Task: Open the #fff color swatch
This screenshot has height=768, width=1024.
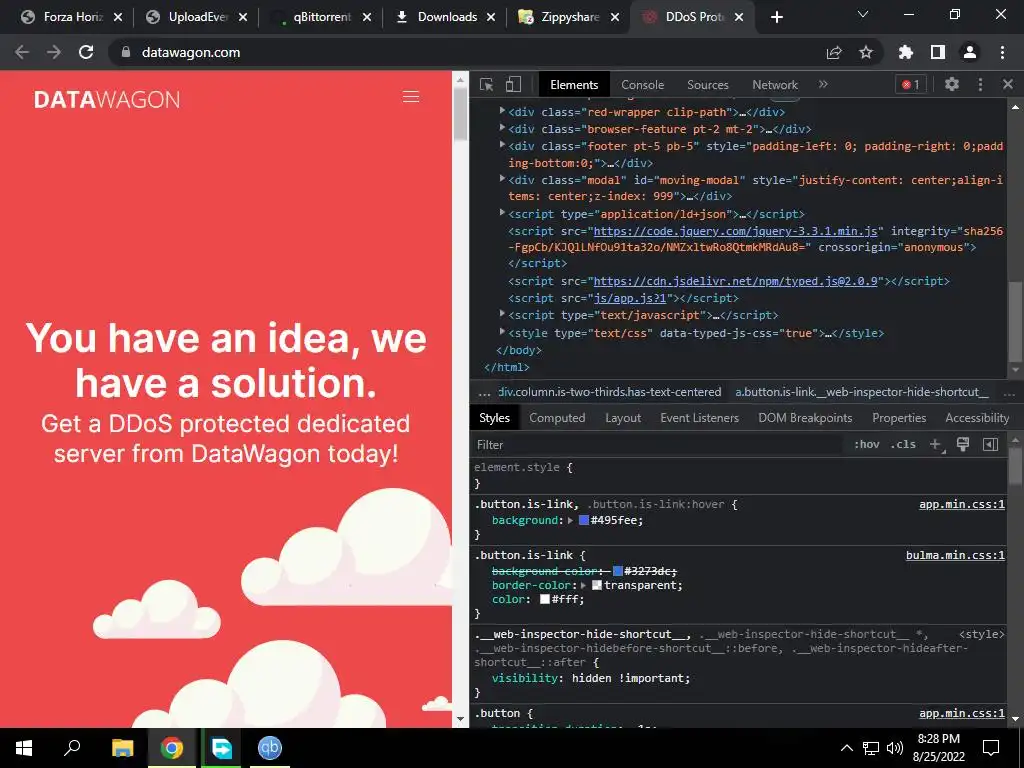Action: [x=545, y=600]
